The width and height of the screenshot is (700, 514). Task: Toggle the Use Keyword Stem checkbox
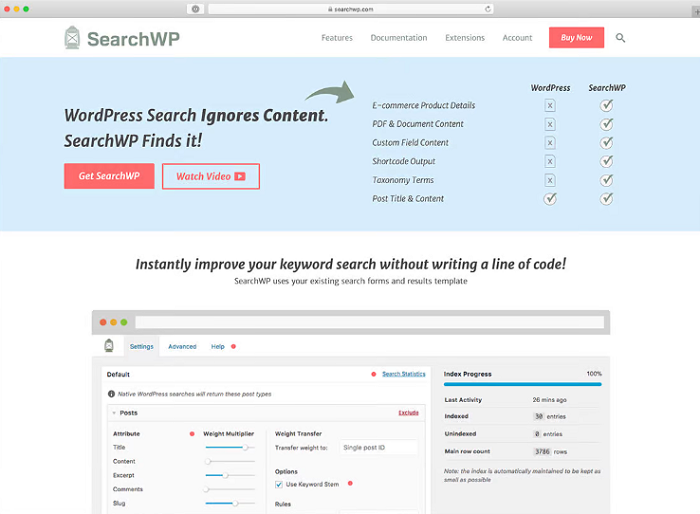279,485
